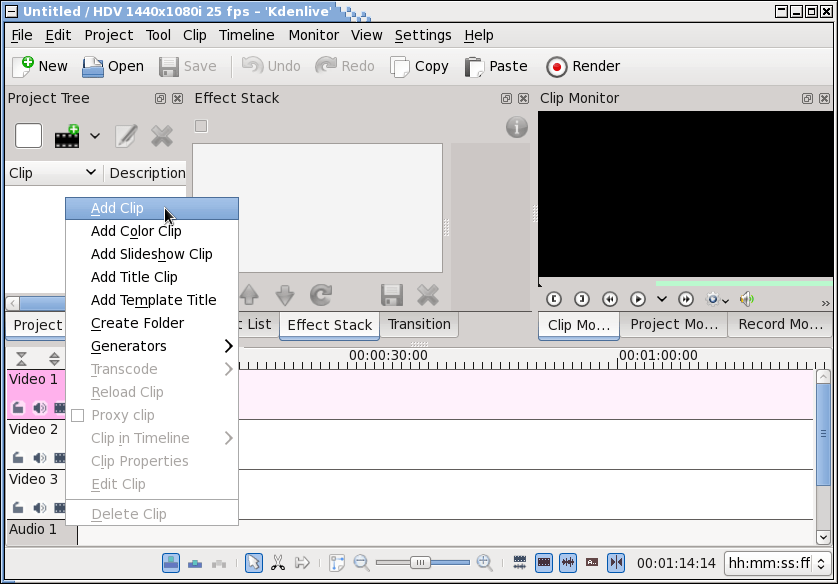Click rewind in Clip Monitor
Image resolution: width=838 pixels, height=584 pixels.
pyautogui.click(x=610, y=299)
